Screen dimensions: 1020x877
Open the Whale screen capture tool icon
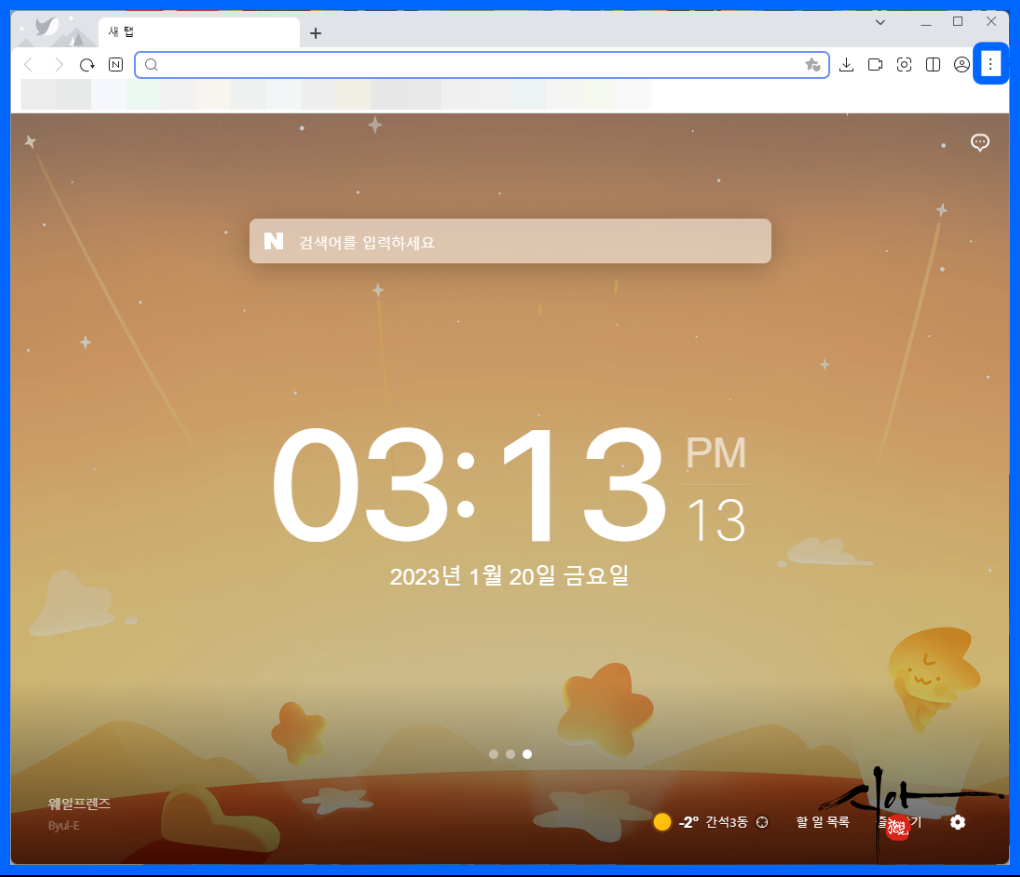coord(904,64)
